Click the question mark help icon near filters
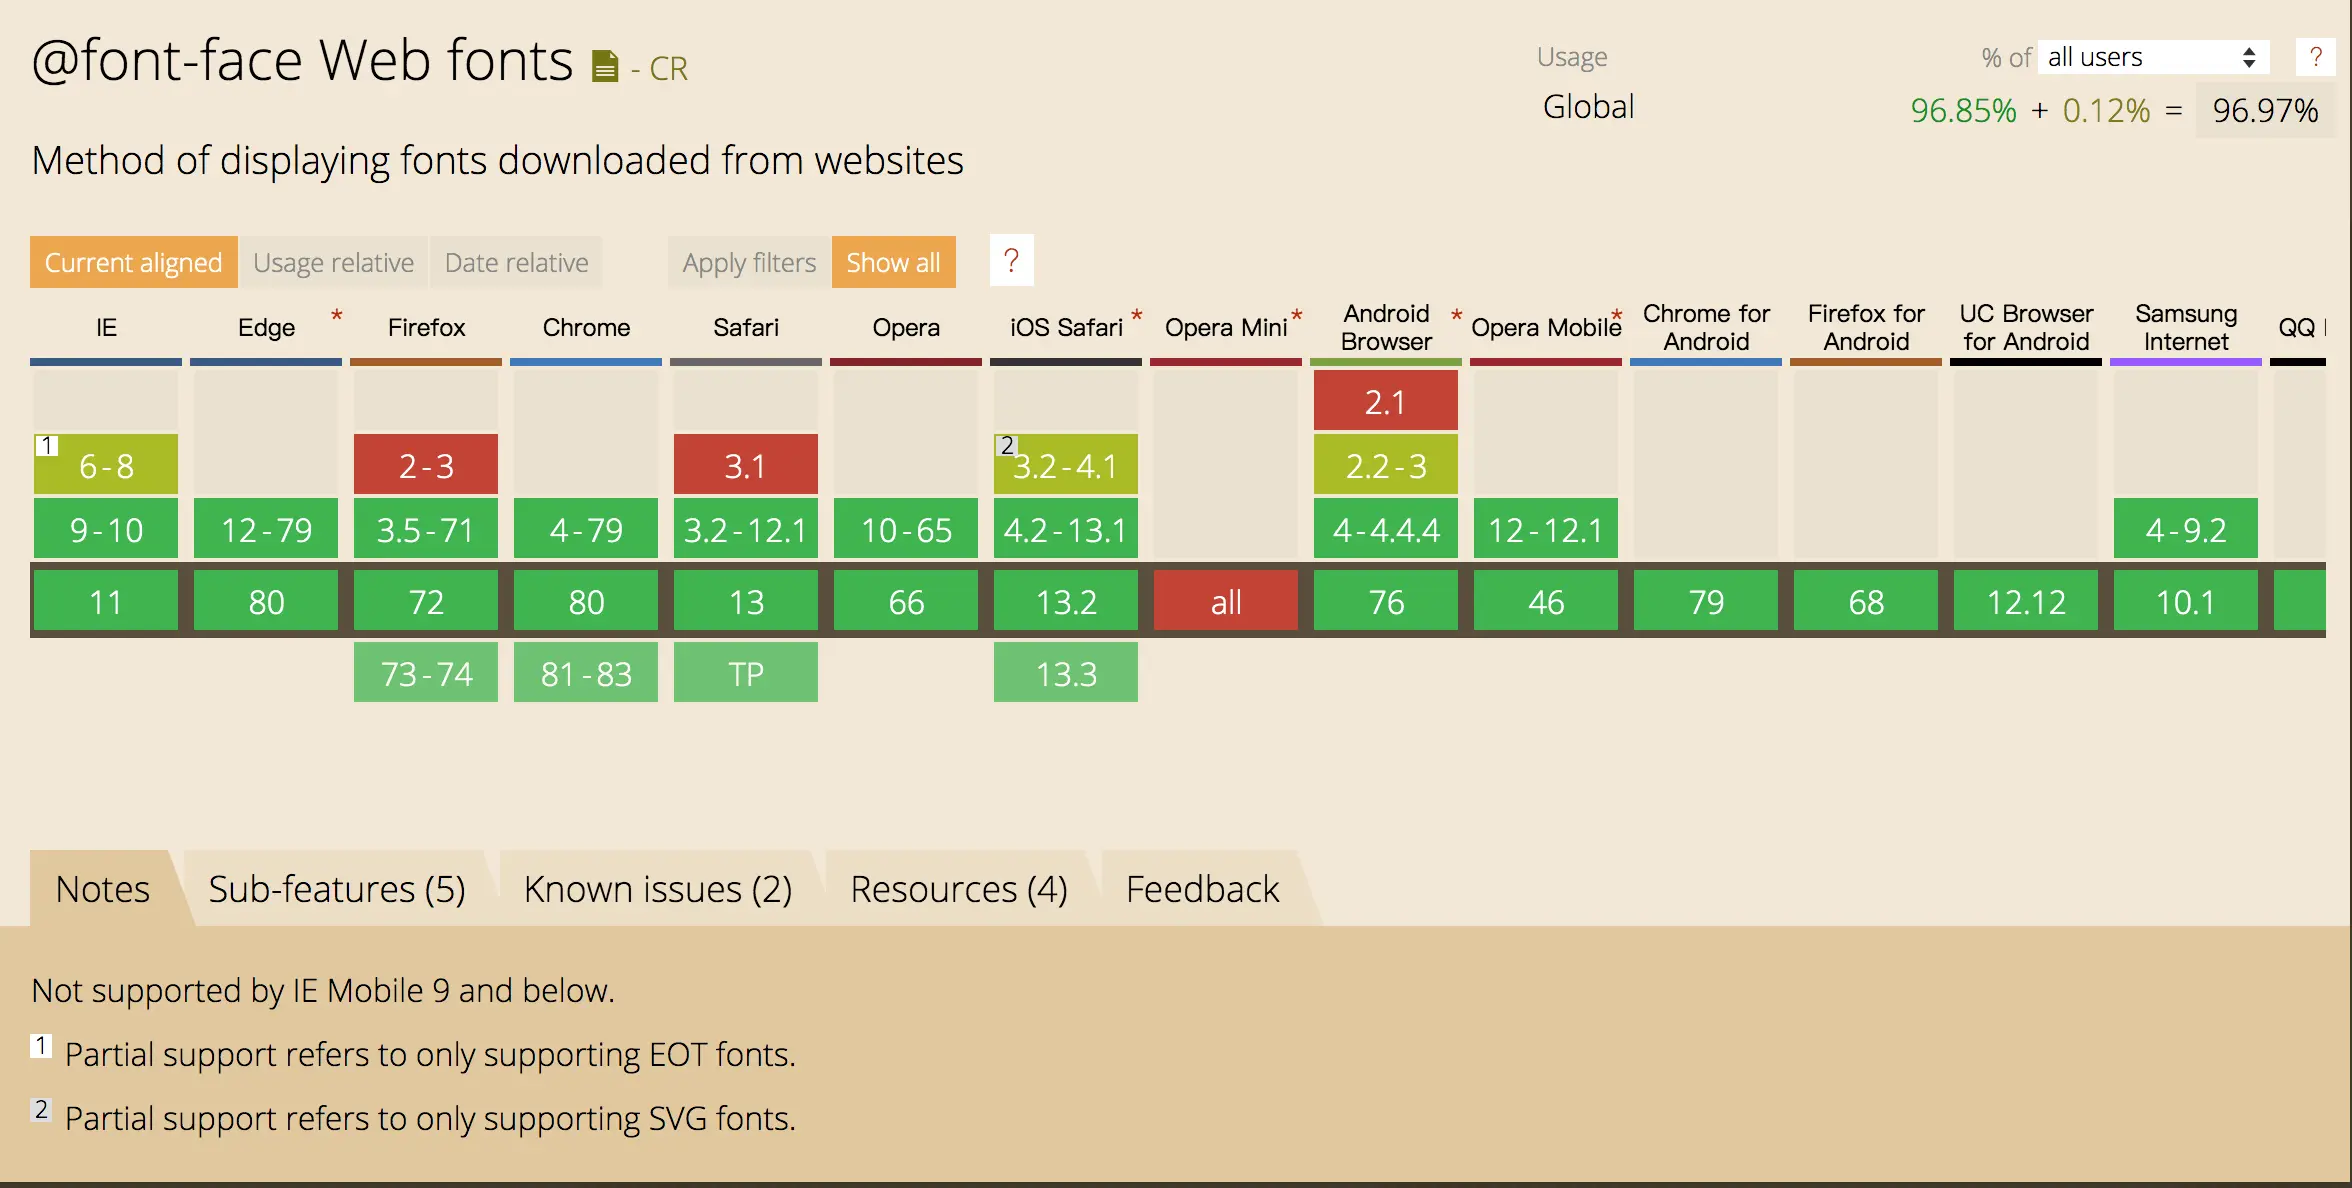 click(1011, 261)
